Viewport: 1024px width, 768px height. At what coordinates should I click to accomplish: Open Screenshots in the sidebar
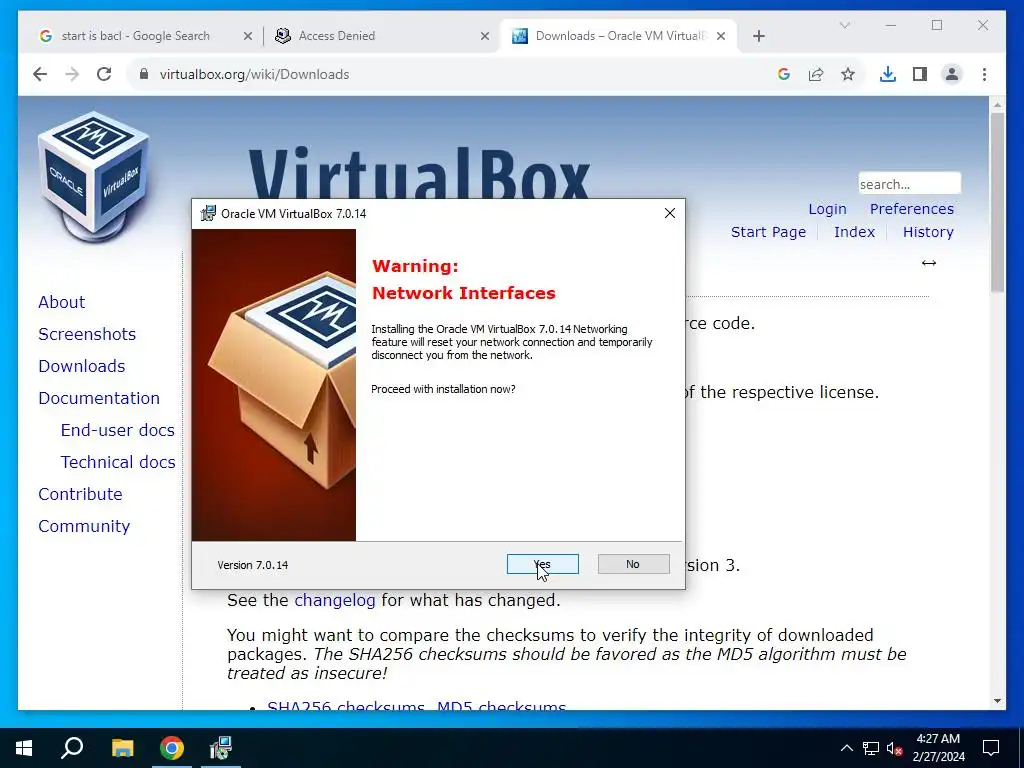click(x=87, y=334)
